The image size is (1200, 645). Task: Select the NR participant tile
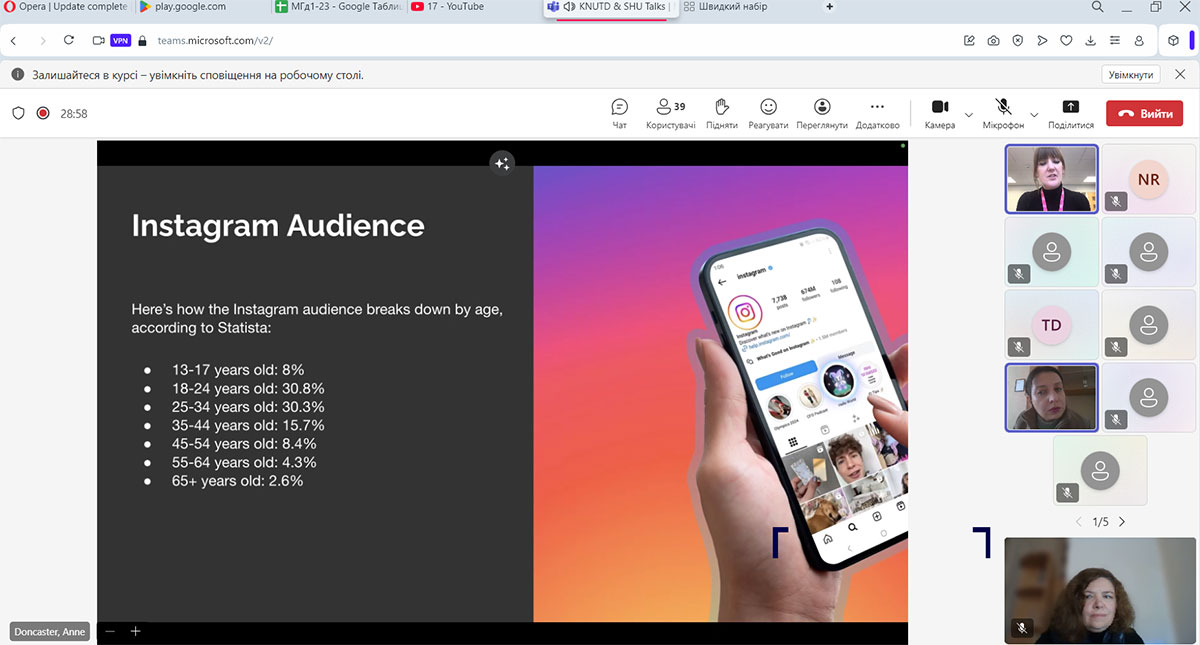tap(1148, 179)
